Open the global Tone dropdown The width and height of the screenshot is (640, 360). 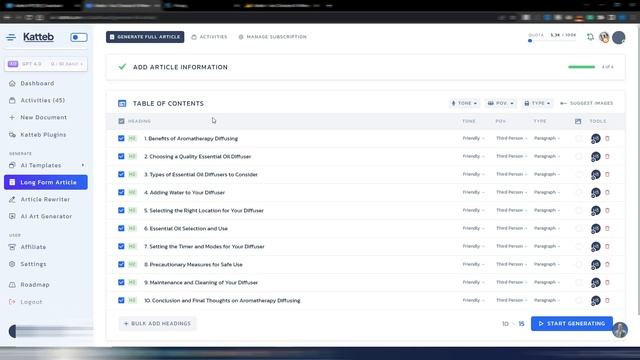pyautogui.click(x=464, y=103)
